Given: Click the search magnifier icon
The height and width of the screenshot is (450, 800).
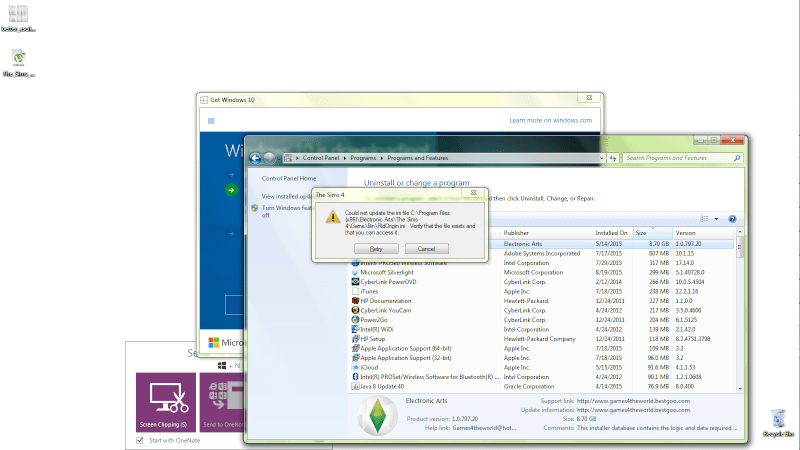Looking at the screenshot, I should pyautogui.click(x=737, y=158).
